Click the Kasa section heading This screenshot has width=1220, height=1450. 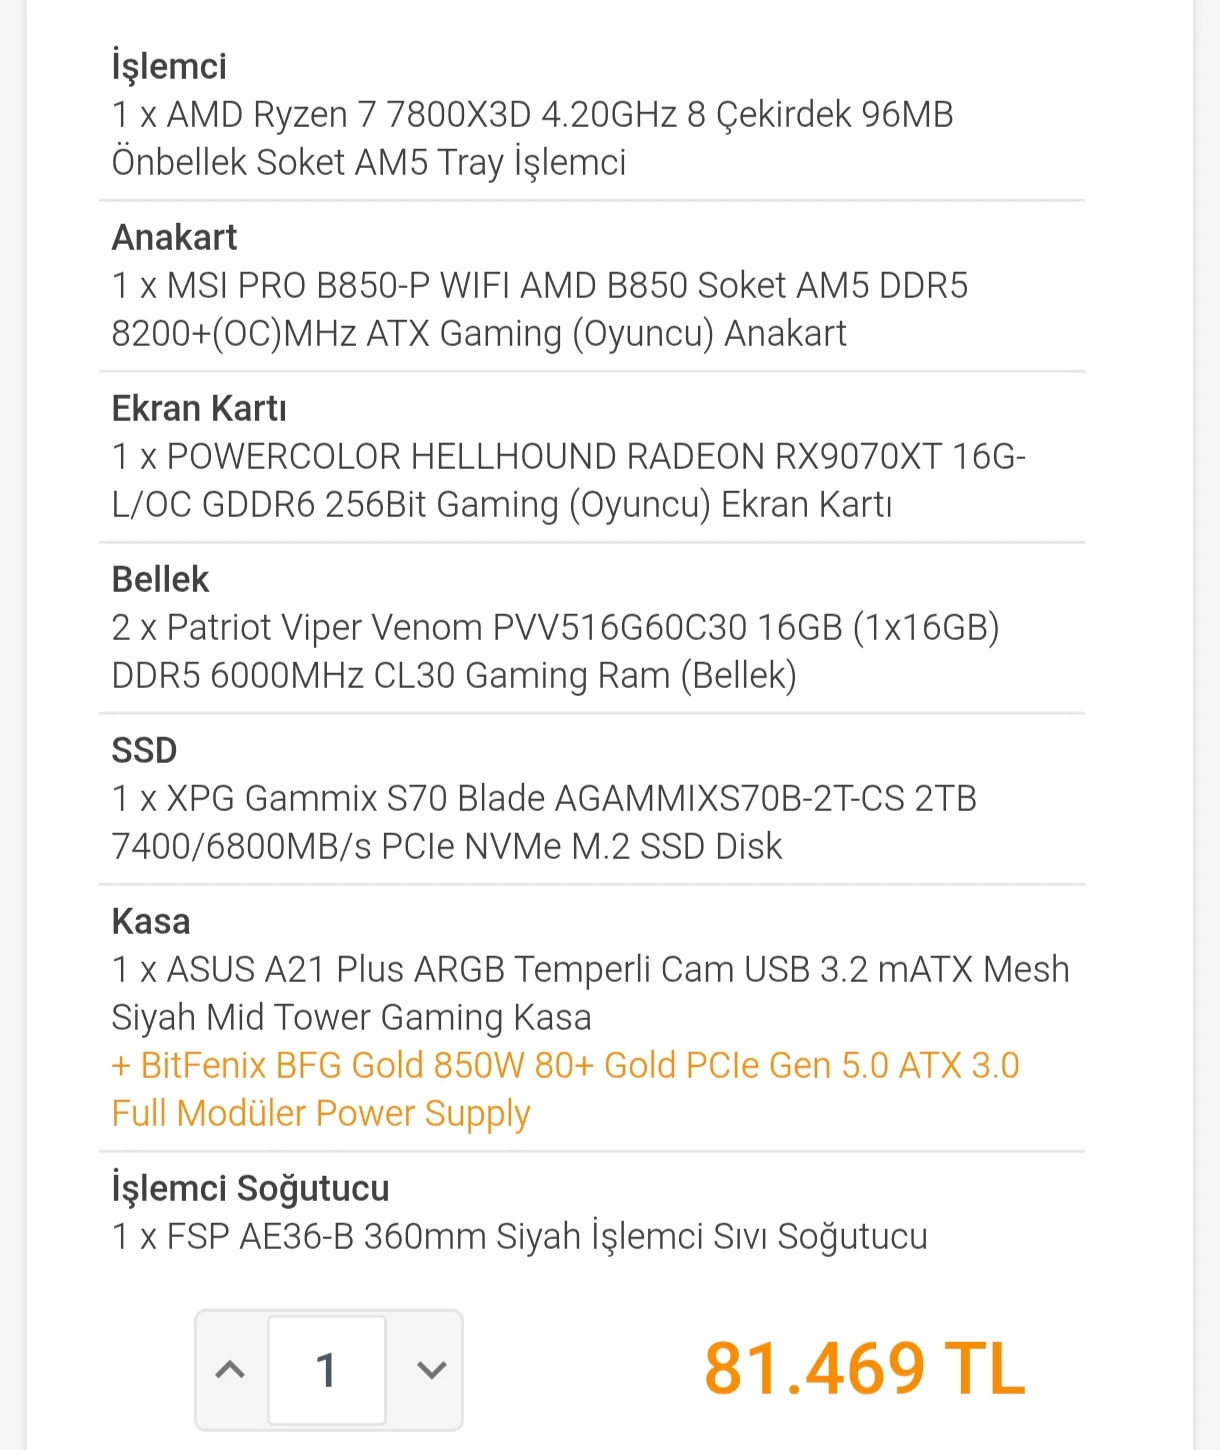151,922
